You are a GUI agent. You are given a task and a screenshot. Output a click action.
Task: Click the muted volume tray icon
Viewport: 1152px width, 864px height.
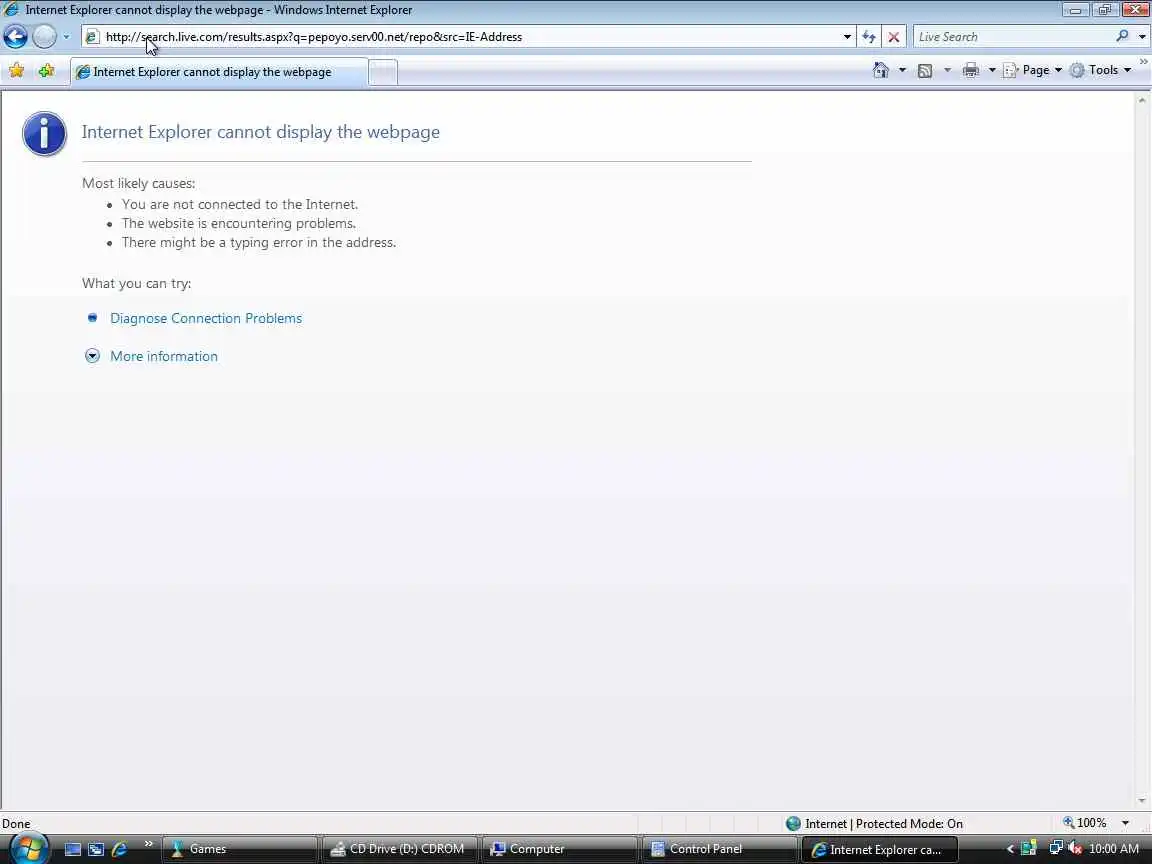[x=1075, y=849]
